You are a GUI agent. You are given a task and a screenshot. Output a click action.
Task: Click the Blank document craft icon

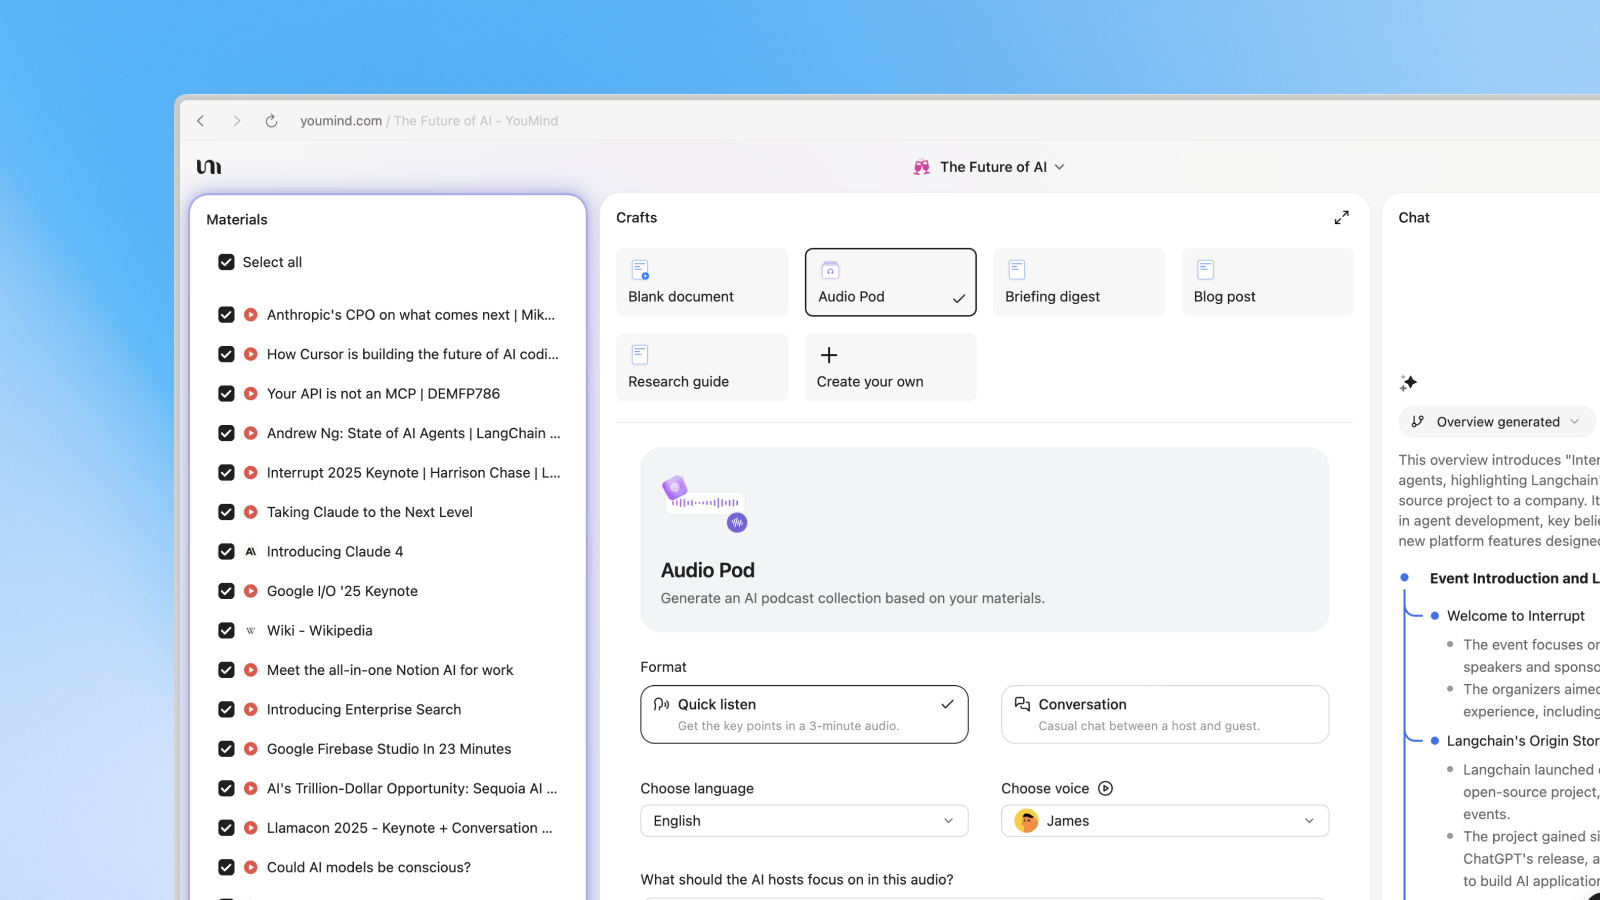tap(639, 269)
